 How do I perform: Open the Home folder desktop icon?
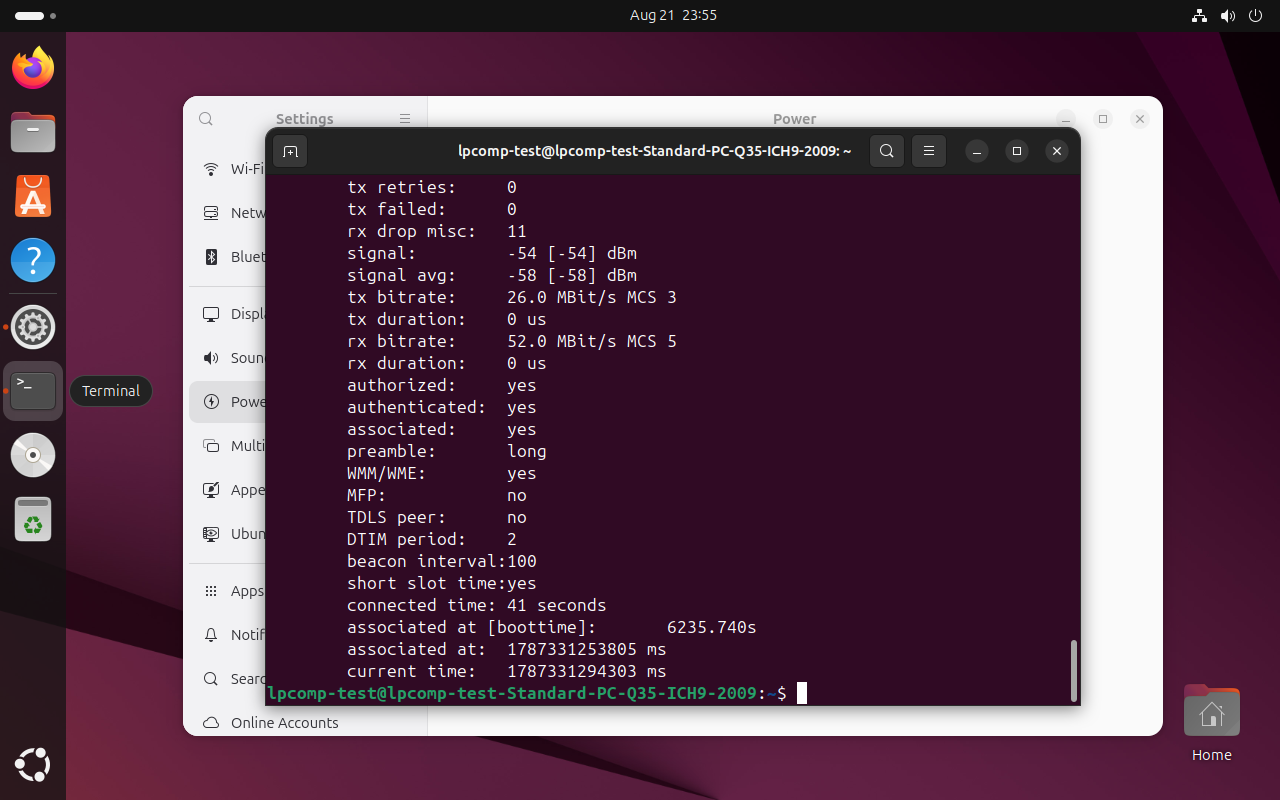pyautogui.click(x=1211, y=722)
